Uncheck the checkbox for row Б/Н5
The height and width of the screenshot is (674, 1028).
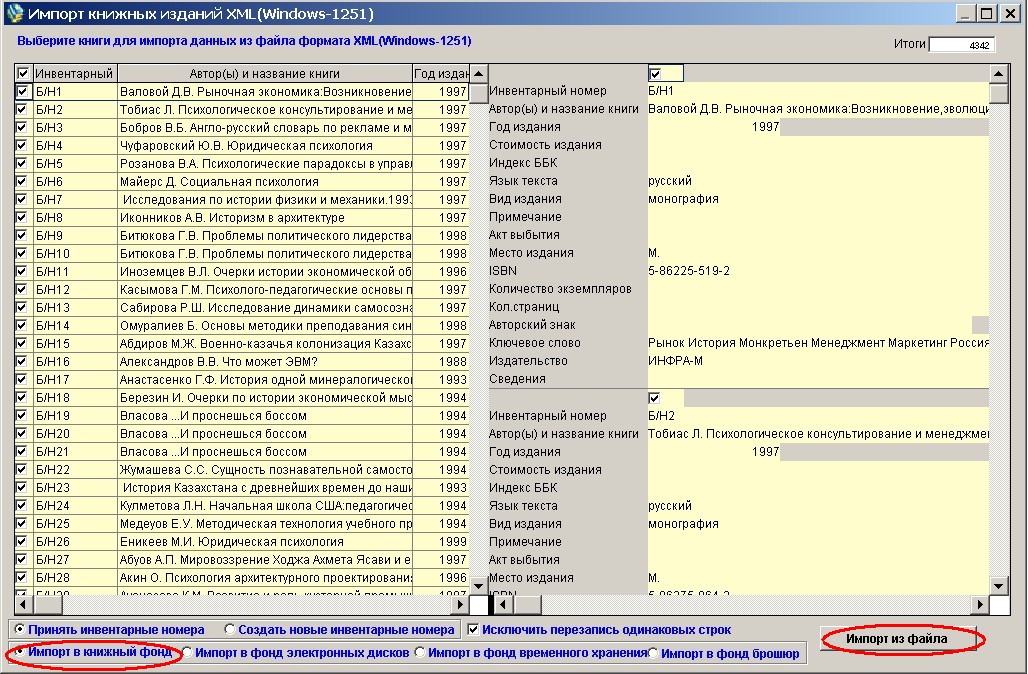(x=23, y=164)
